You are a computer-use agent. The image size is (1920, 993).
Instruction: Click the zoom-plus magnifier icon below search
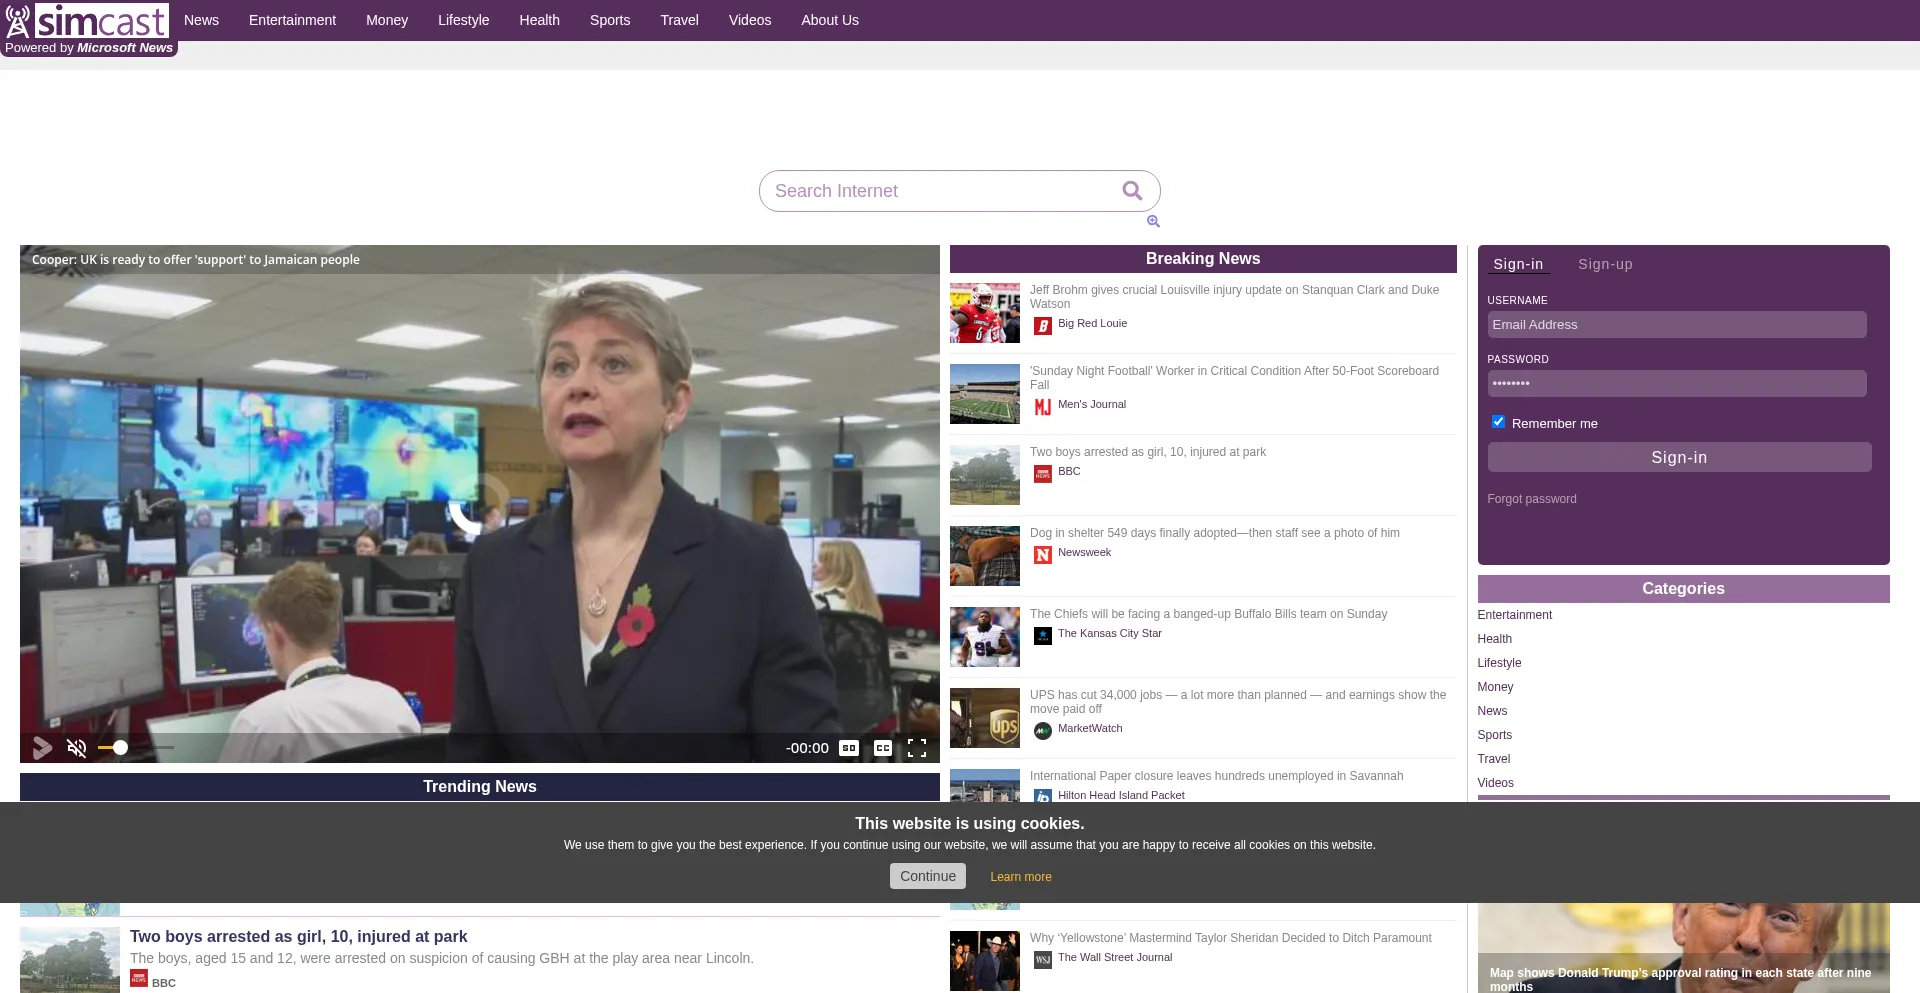pos(1153,222)
